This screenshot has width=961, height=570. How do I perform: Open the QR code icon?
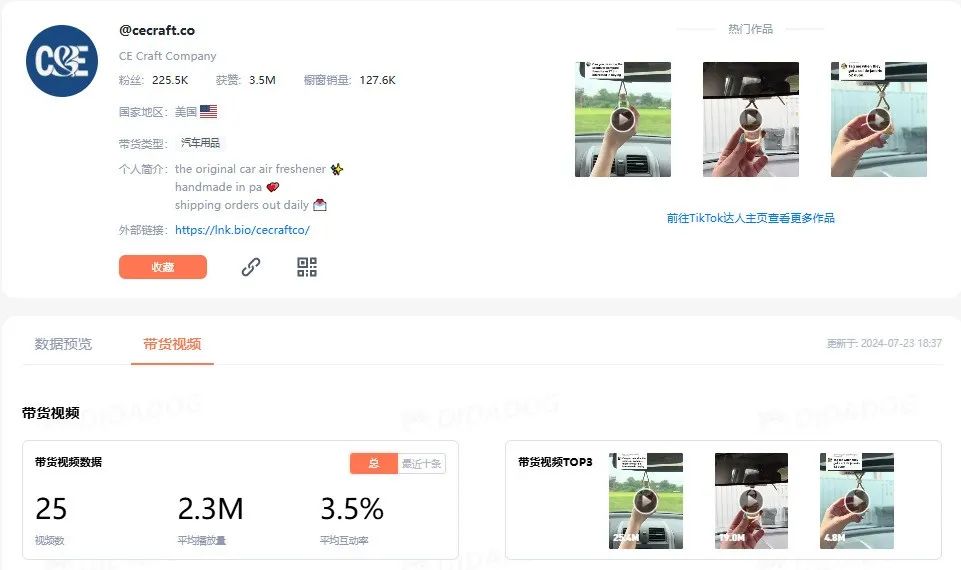click(307, 267)
